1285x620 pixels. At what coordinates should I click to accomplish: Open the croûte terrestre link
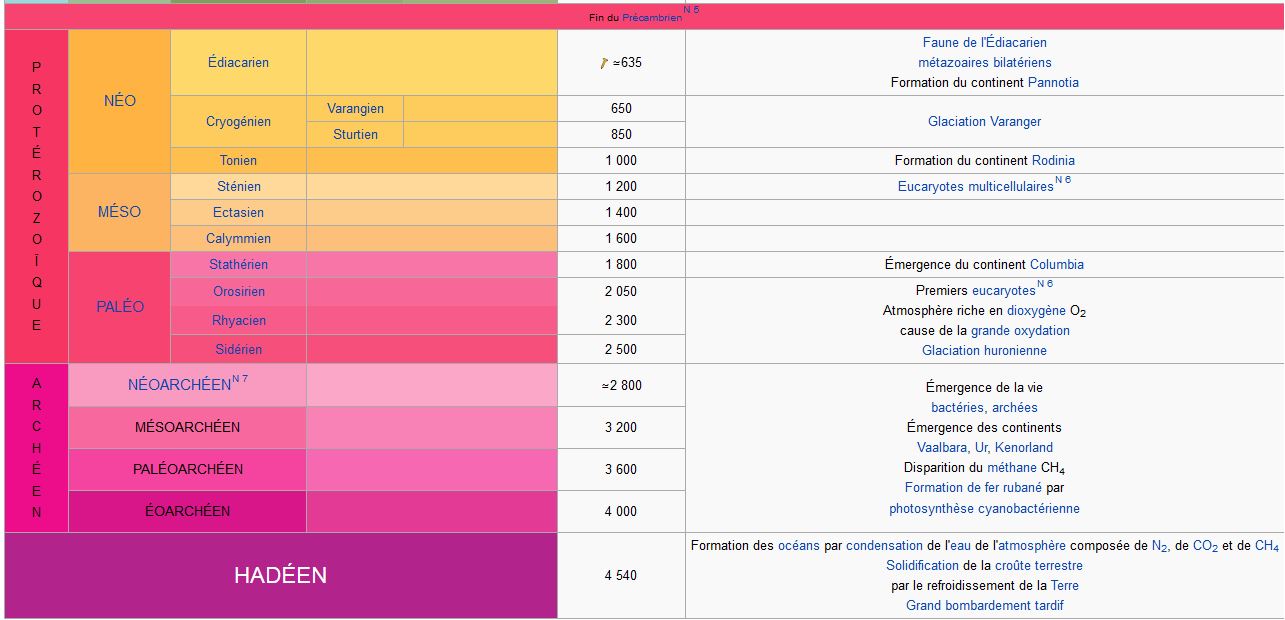pos(1039,565)
